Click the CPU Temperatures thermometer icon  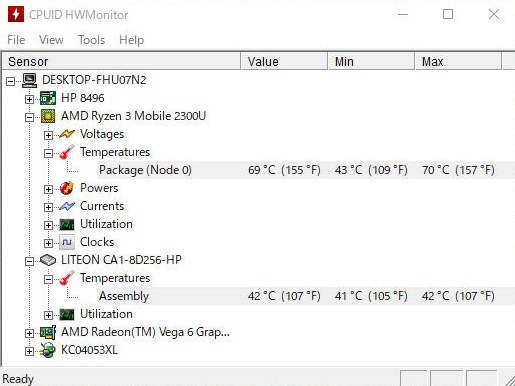pos(67,152)
